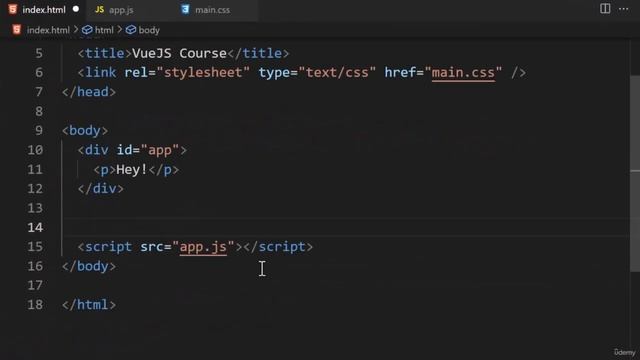The height and width of the screenshot is (360, 640).
Task: Click the "text/css" type attribute value
Action: (337, 73)
